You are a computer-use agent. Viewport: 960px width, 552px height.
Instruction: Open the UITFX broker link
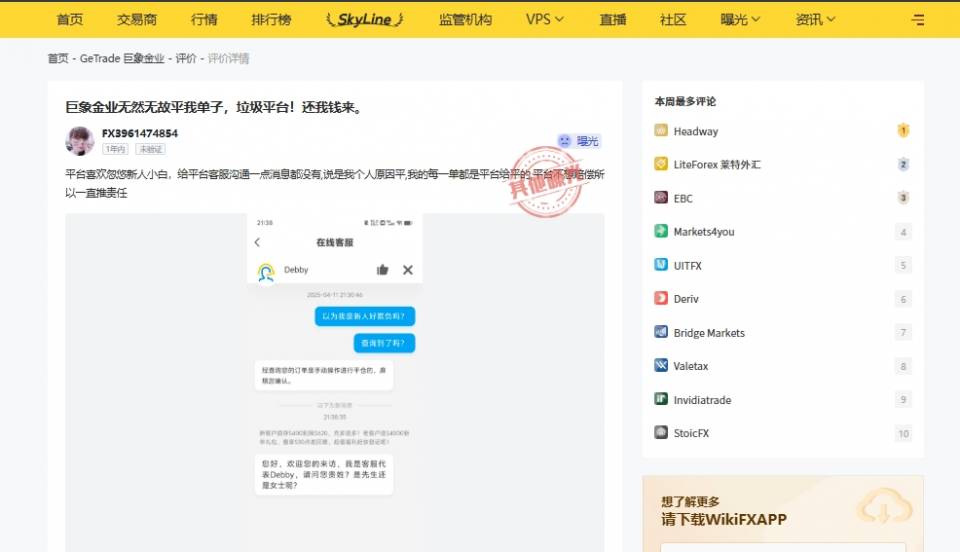click(x=687, y=266)
